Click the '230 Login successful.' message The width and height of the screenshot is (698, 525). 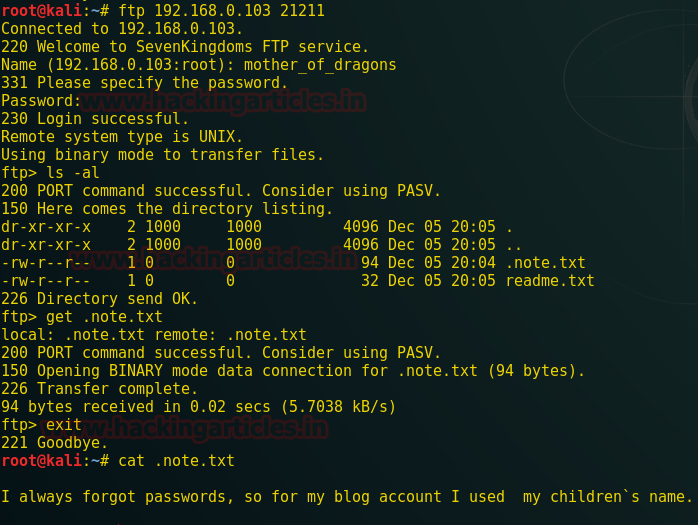pyautogui.click(x=95, y=118)
